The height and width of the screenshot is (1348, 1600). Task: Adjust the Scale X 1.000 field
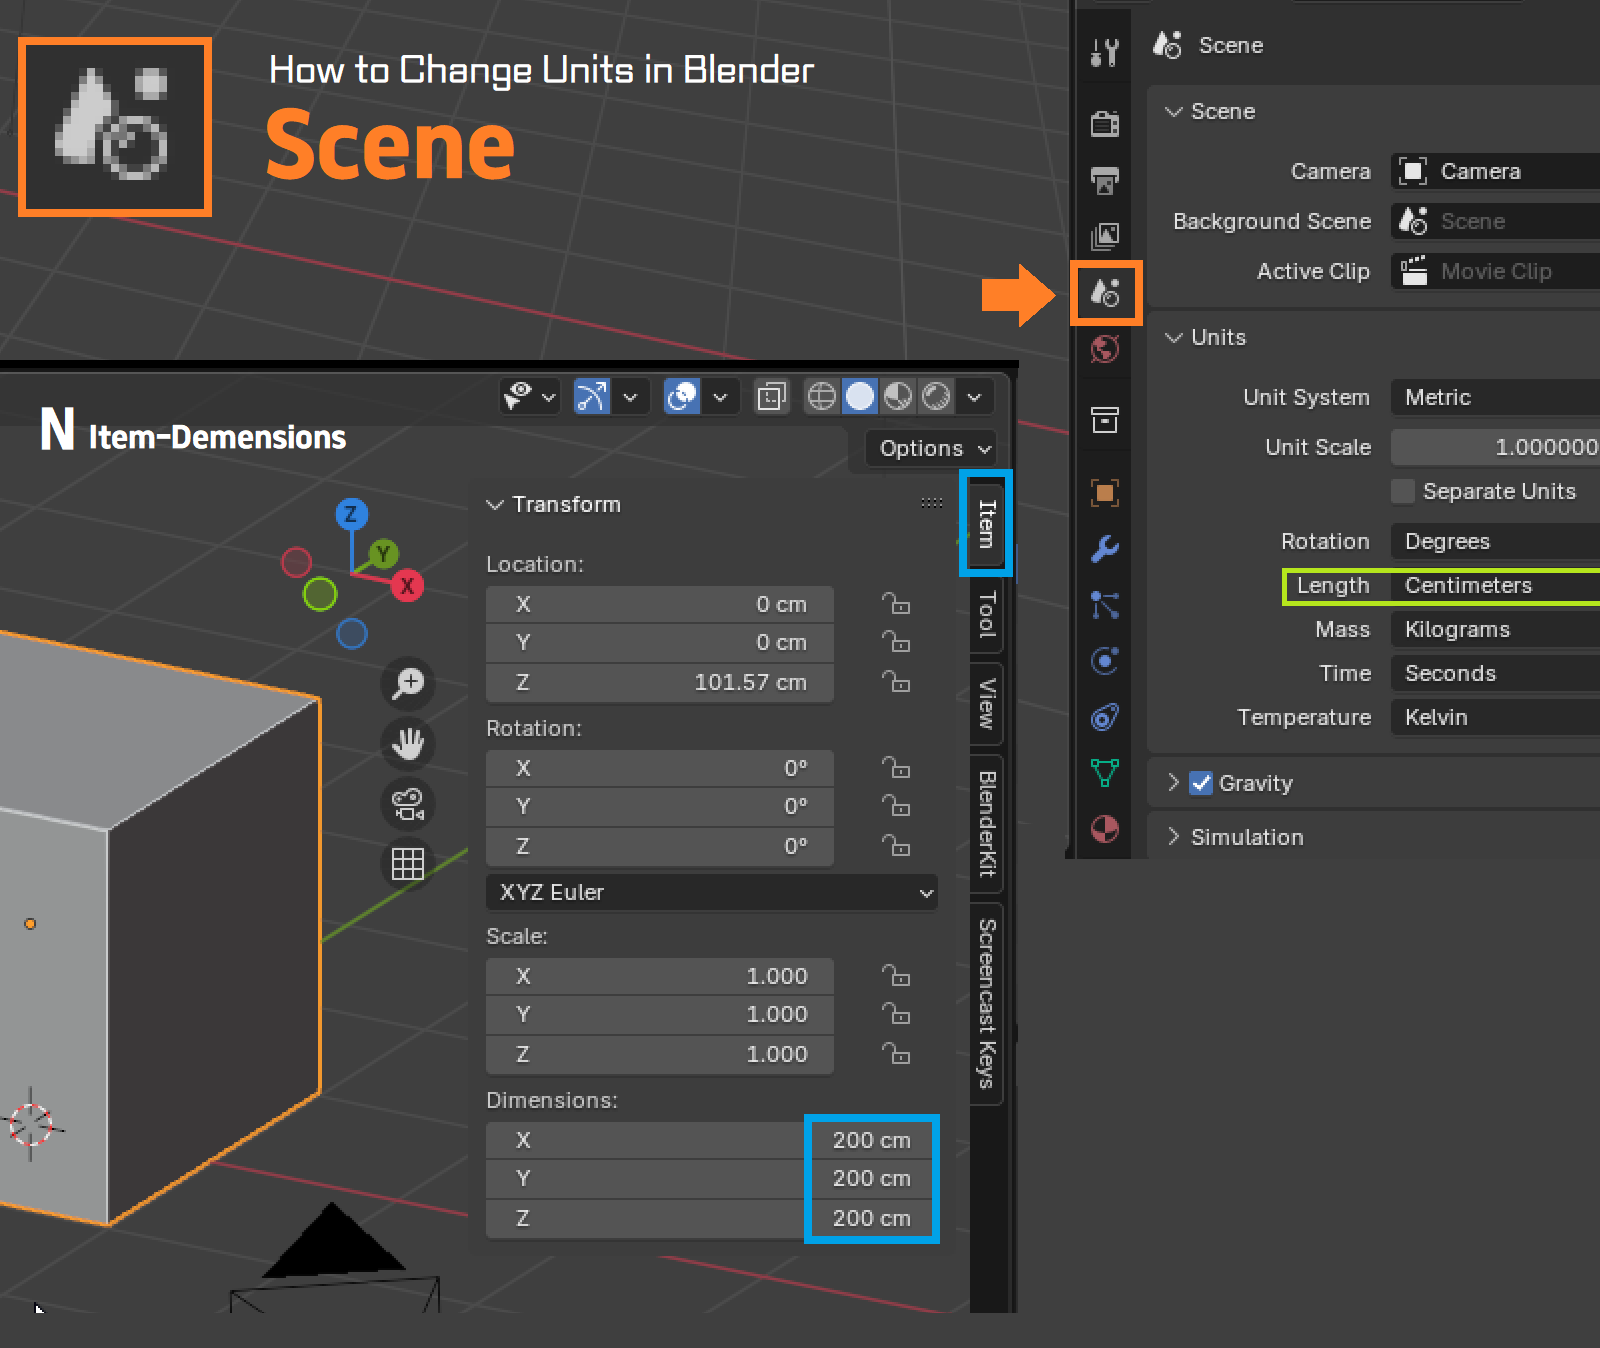pos(660,976)
